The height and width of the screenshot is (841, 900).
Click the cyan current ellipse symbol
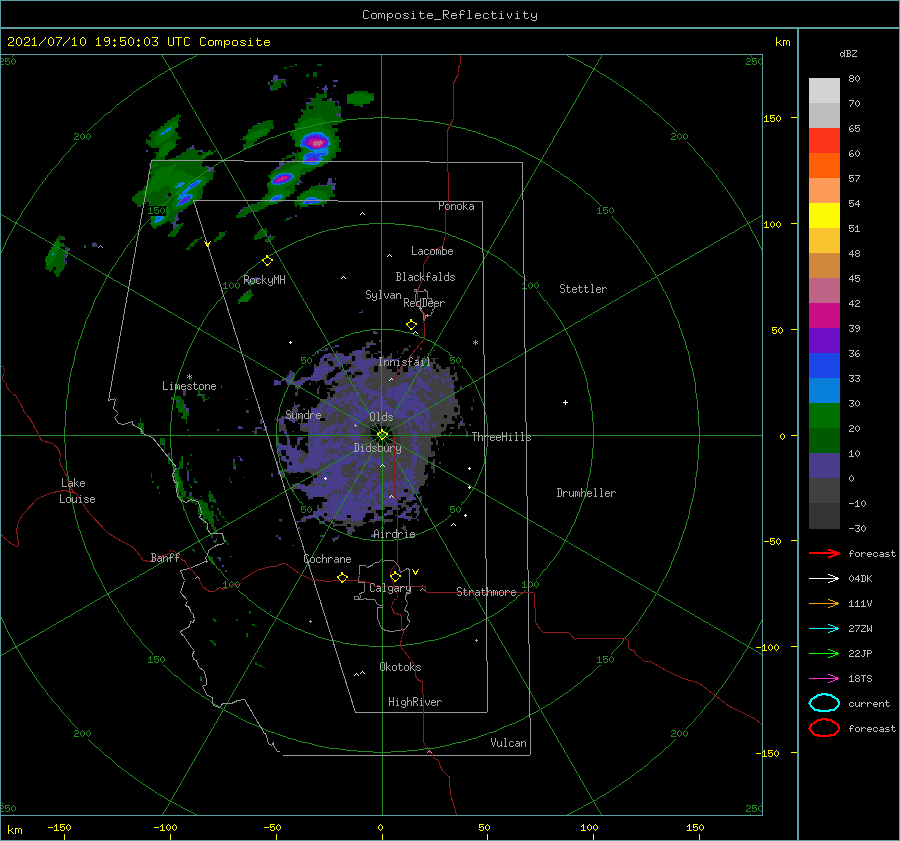pyautogui.click(x=824, y=703)
